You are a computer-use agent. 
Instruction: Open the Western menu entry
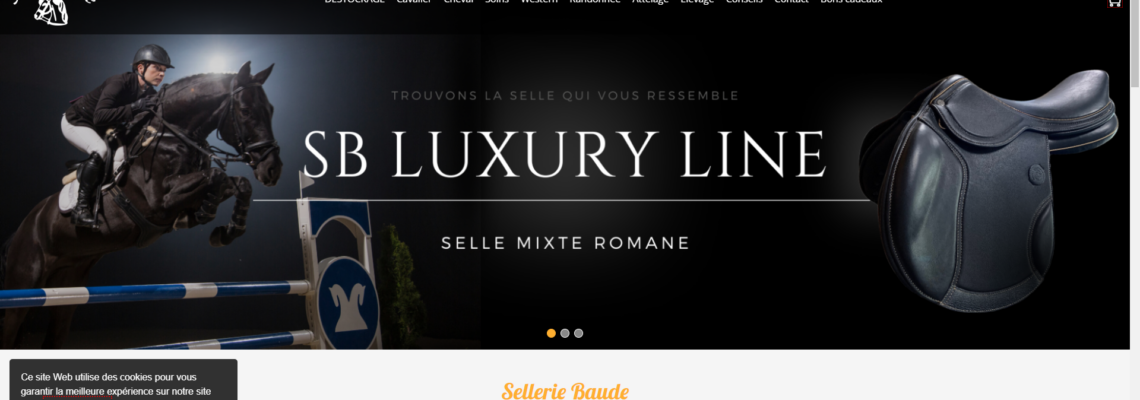coord(539,1)
